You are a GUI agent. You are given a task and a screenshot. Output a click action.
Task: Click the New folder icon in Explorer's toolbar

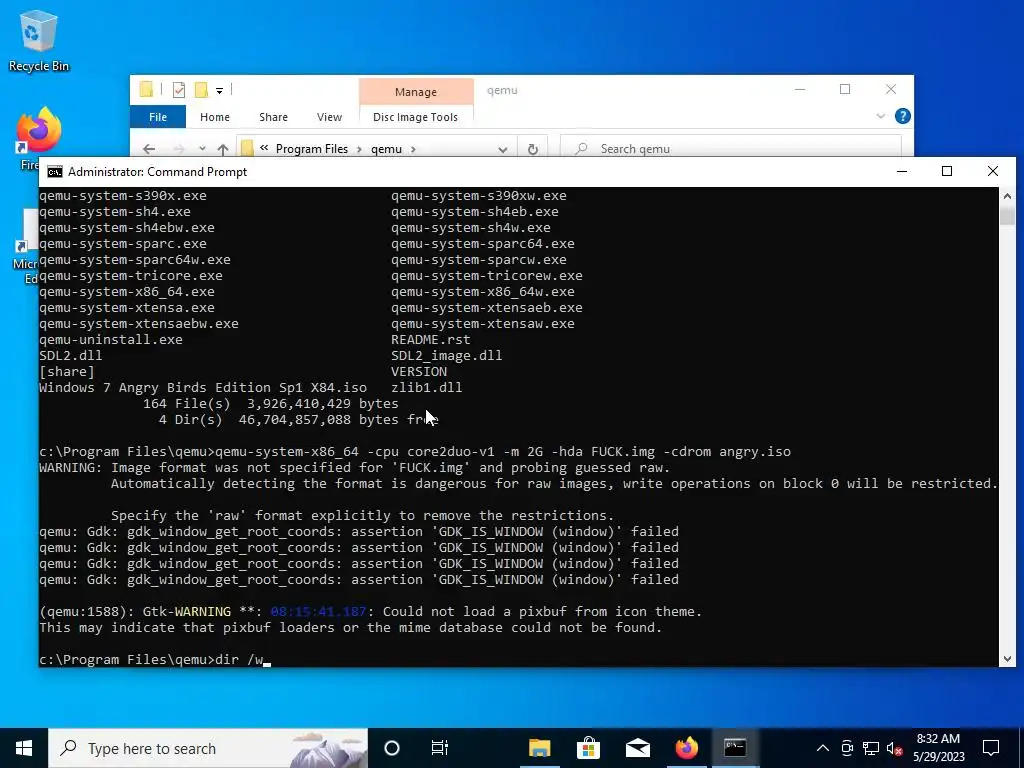pyautogui.click(x=201, y=89)
